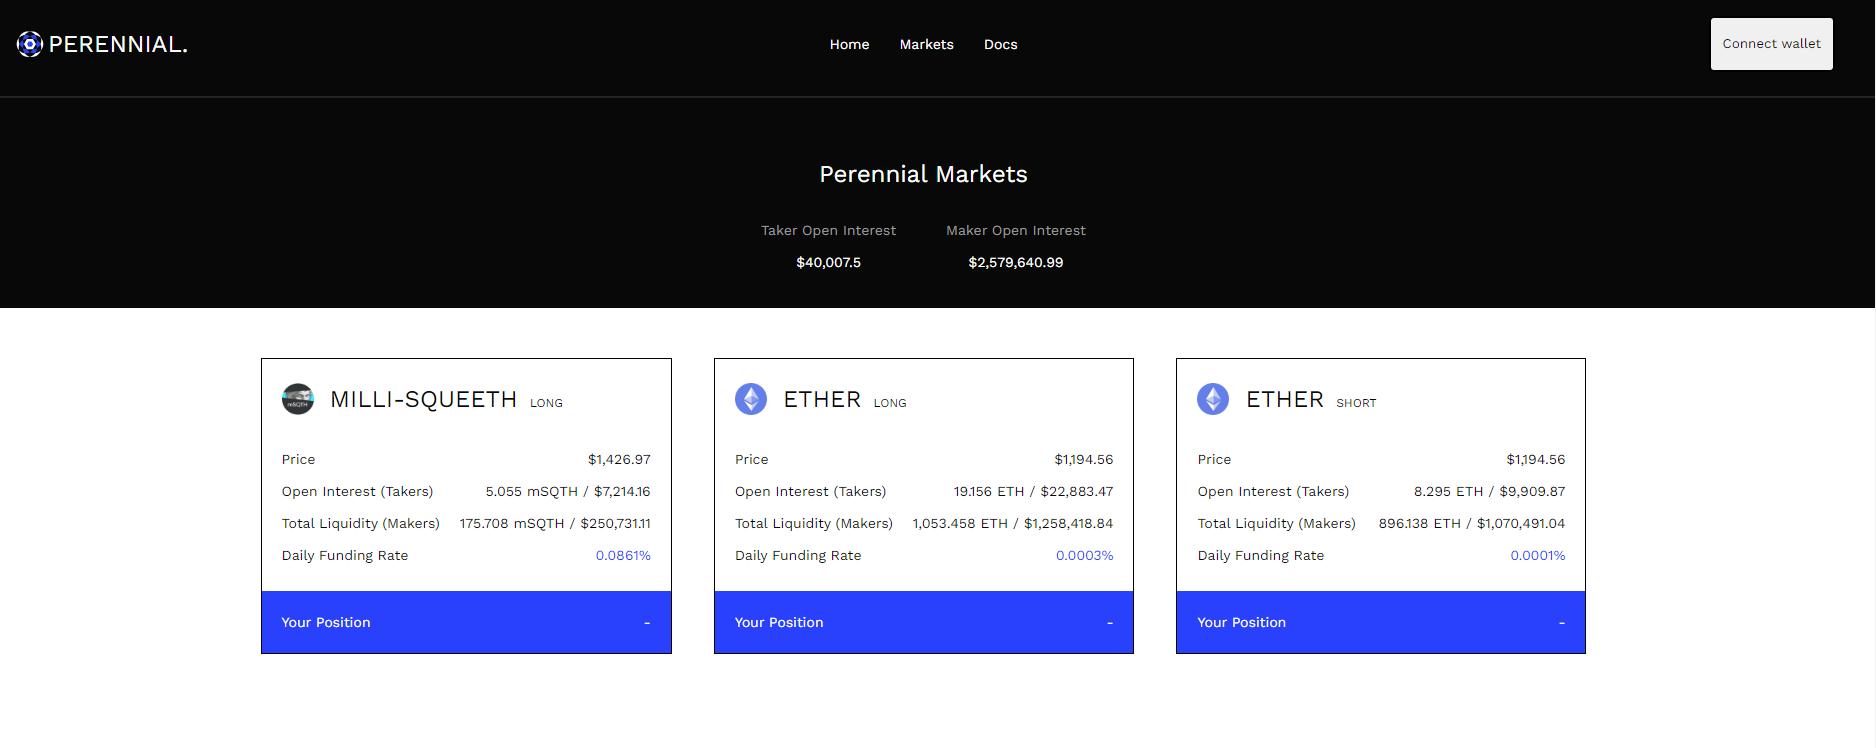Click the Taker Open Interest label
Viewport: 1876px width, 748px height.
(828, 230)
